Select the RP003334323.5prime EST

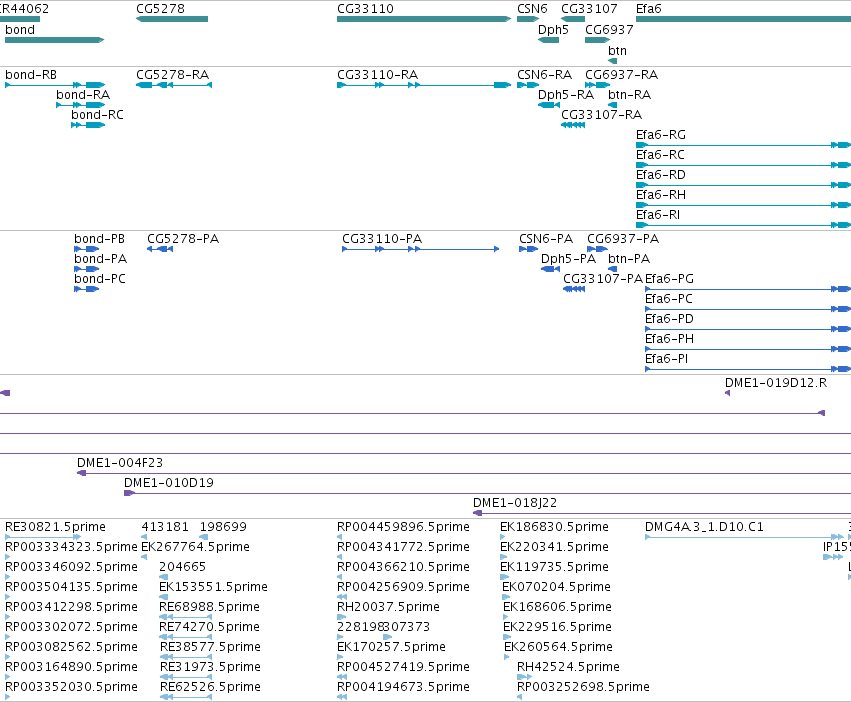[71, 547]
